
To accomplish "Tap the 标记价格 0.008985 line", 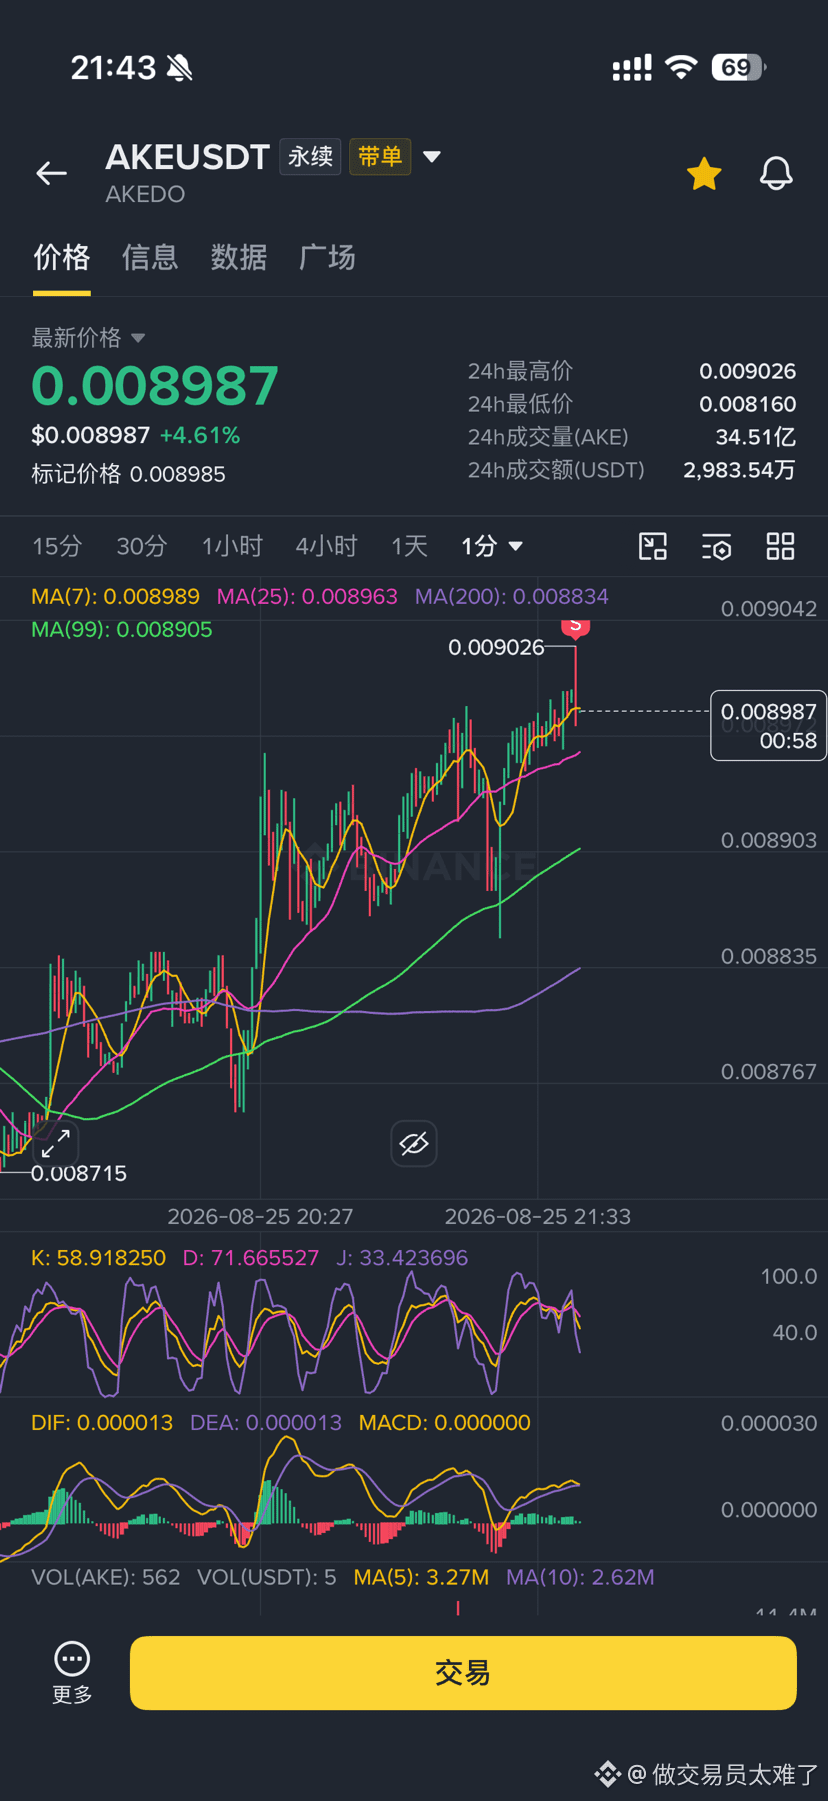I will [128, 474].
